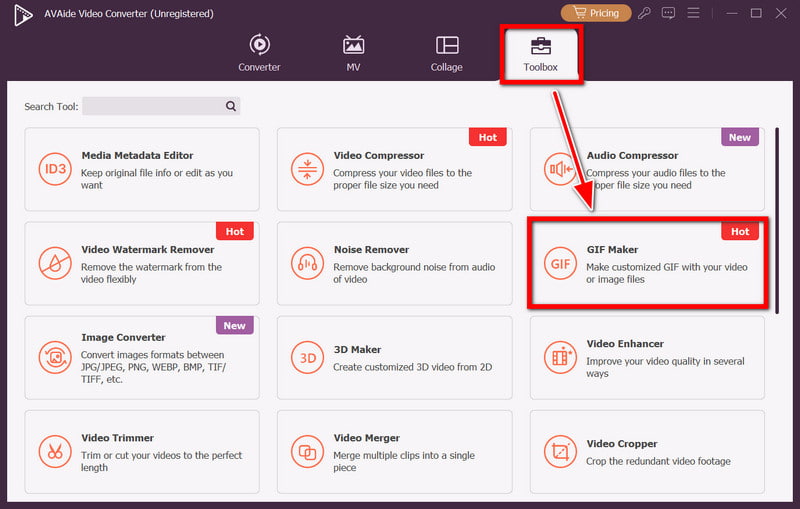This screenshot has width=800, height=509.
Task: Open Video Cropper title
Action: [621, 444]
